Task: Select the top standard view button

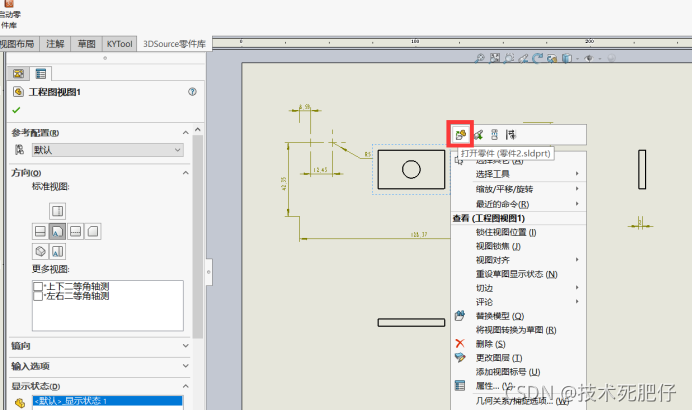Action: (57, 211)
